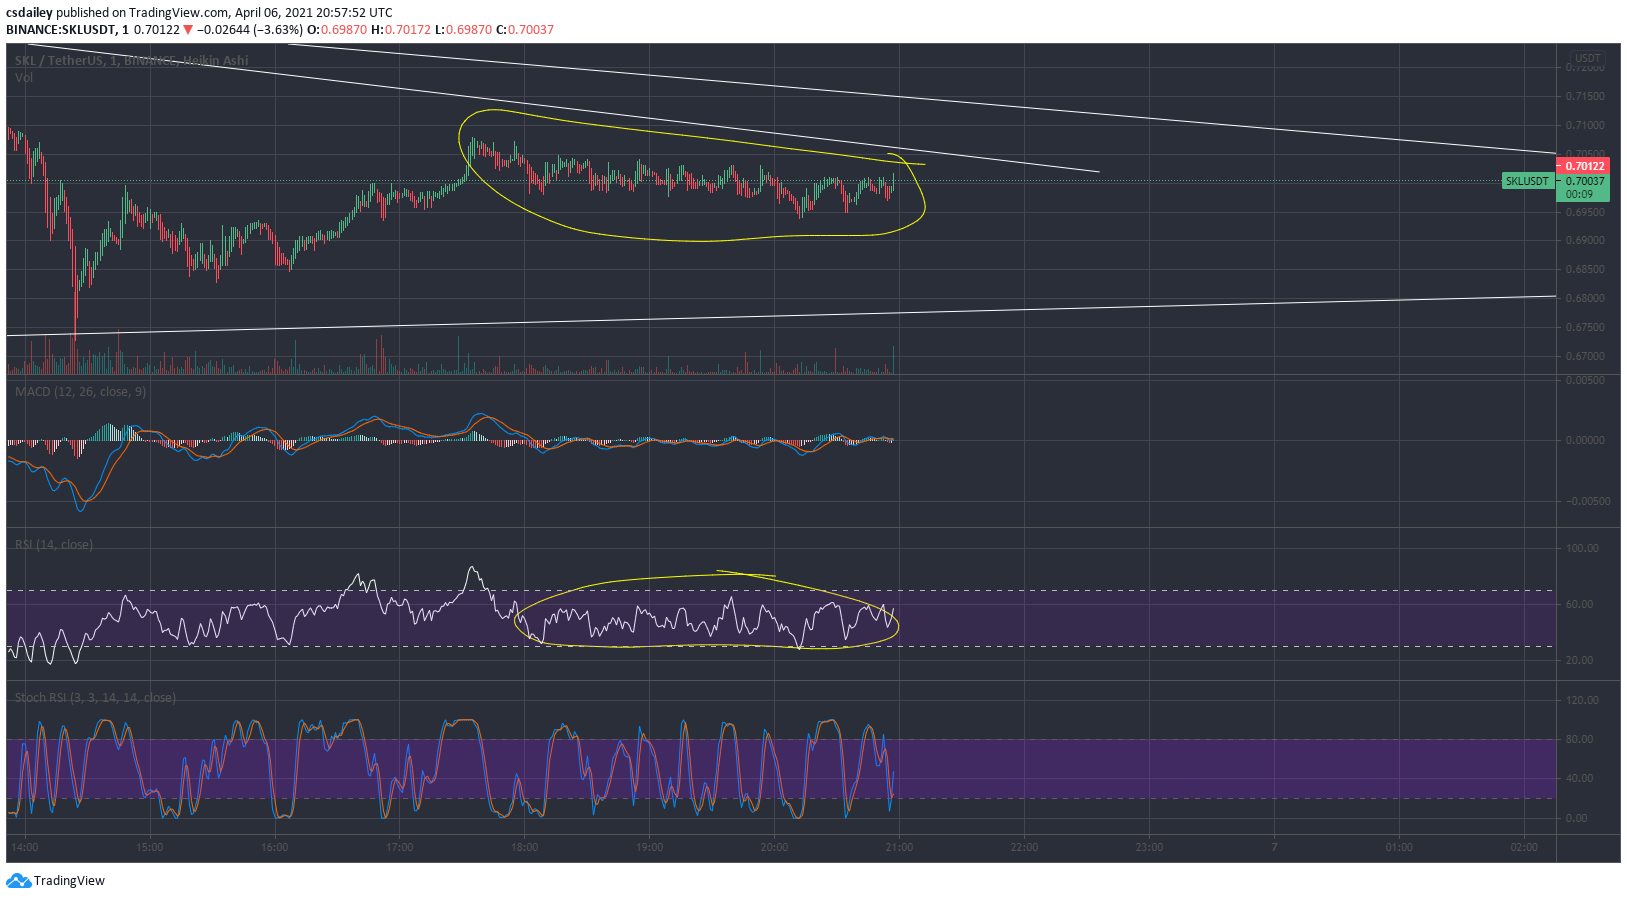Screen dimensions: 1627x899
Task: Click the 100.00 RSI axis label
Action: click(x=1583, y=548)
